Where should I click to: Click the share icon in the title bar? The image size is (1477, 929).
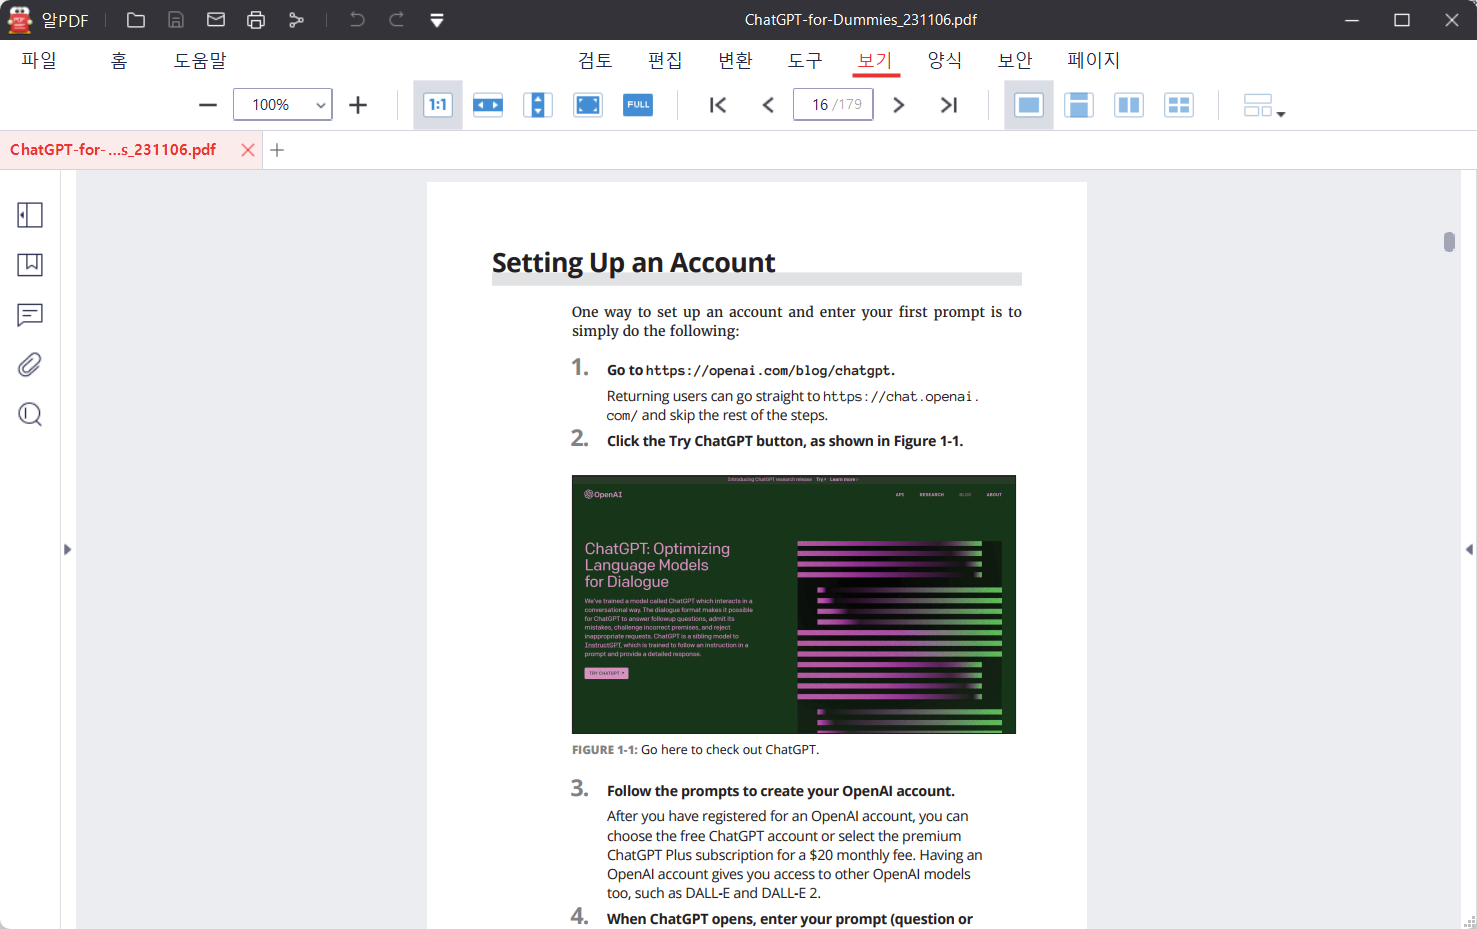click(296, 20)
